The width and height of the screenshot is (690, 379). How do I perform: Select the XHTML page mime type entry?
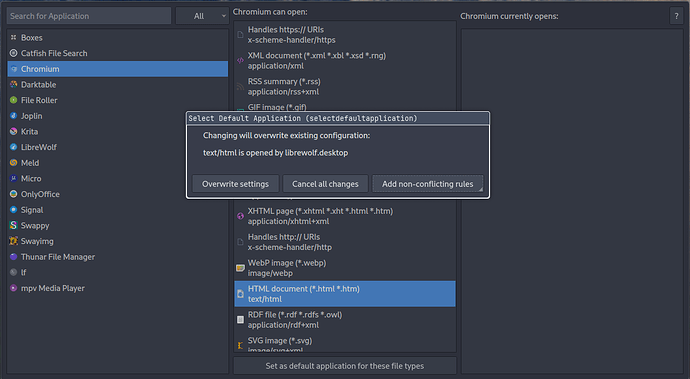pyautogui.click(x=345, y=216)
